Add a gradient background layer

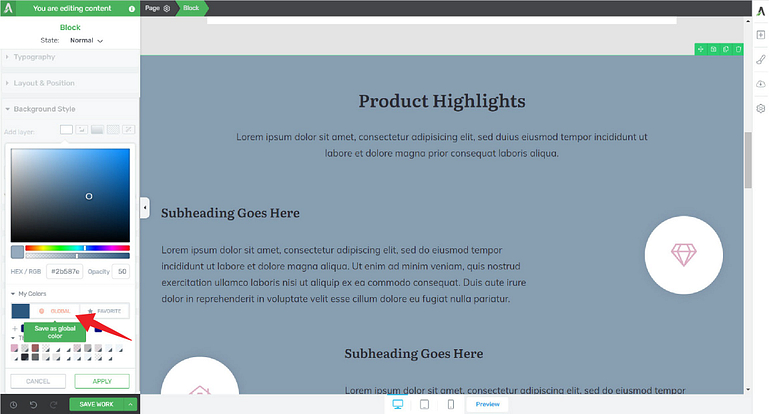(98, 129)
